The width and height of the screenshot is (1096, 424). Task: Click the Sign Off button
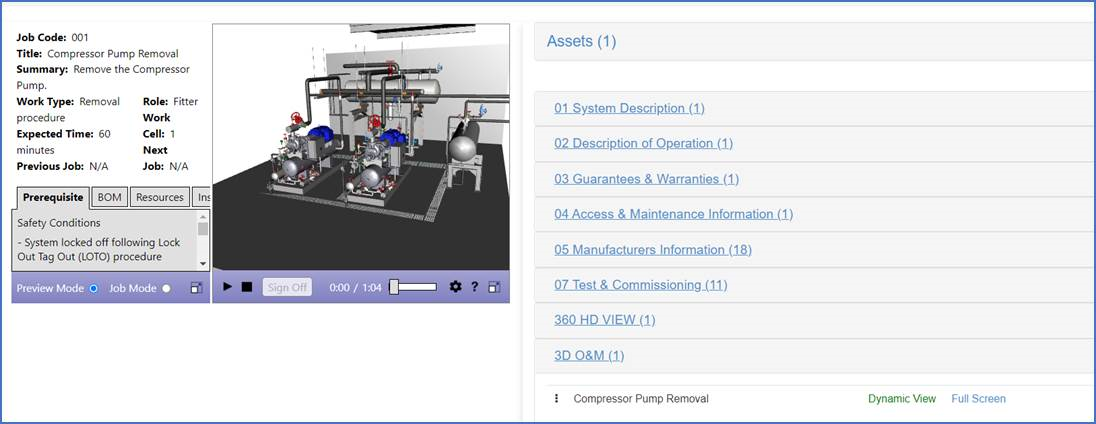pos(287,287)
